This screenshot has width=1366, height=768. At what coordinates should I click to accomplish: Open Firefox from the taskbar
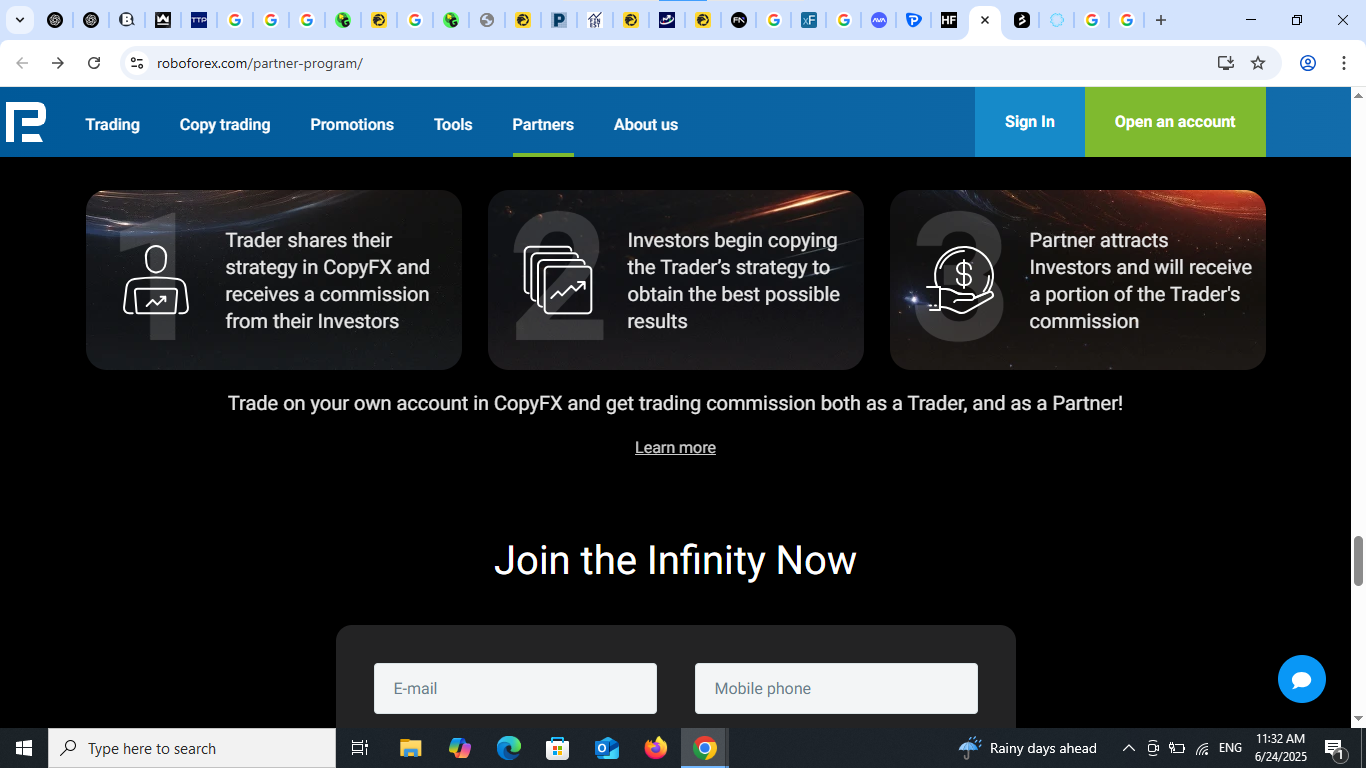pos(656,748)
